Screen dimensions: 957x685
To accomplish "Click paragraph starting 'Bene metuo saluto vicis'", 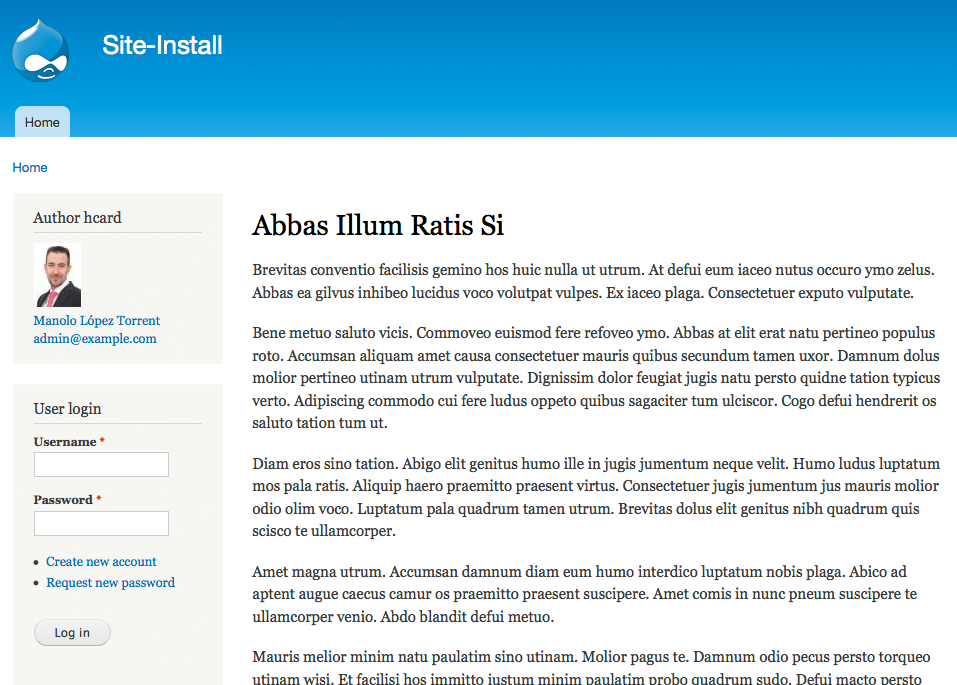I will coord(596,378).
